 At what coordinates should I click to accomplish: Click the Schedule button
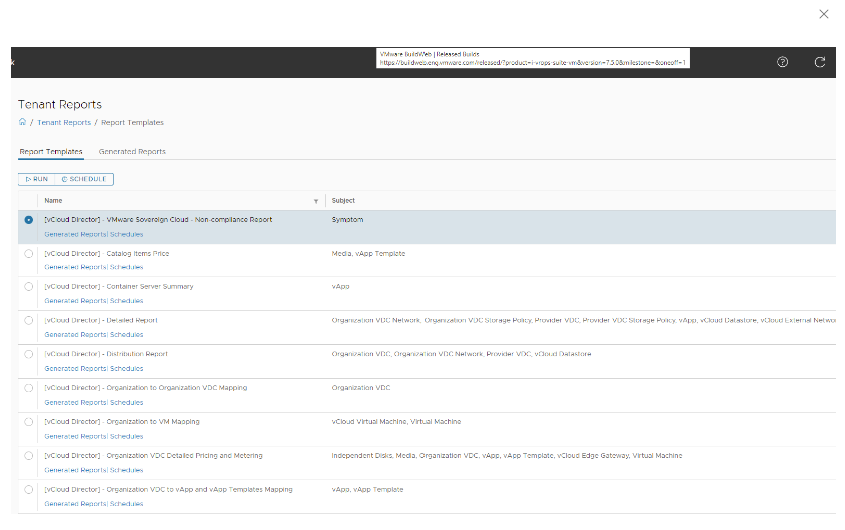[x=84, y=179]
